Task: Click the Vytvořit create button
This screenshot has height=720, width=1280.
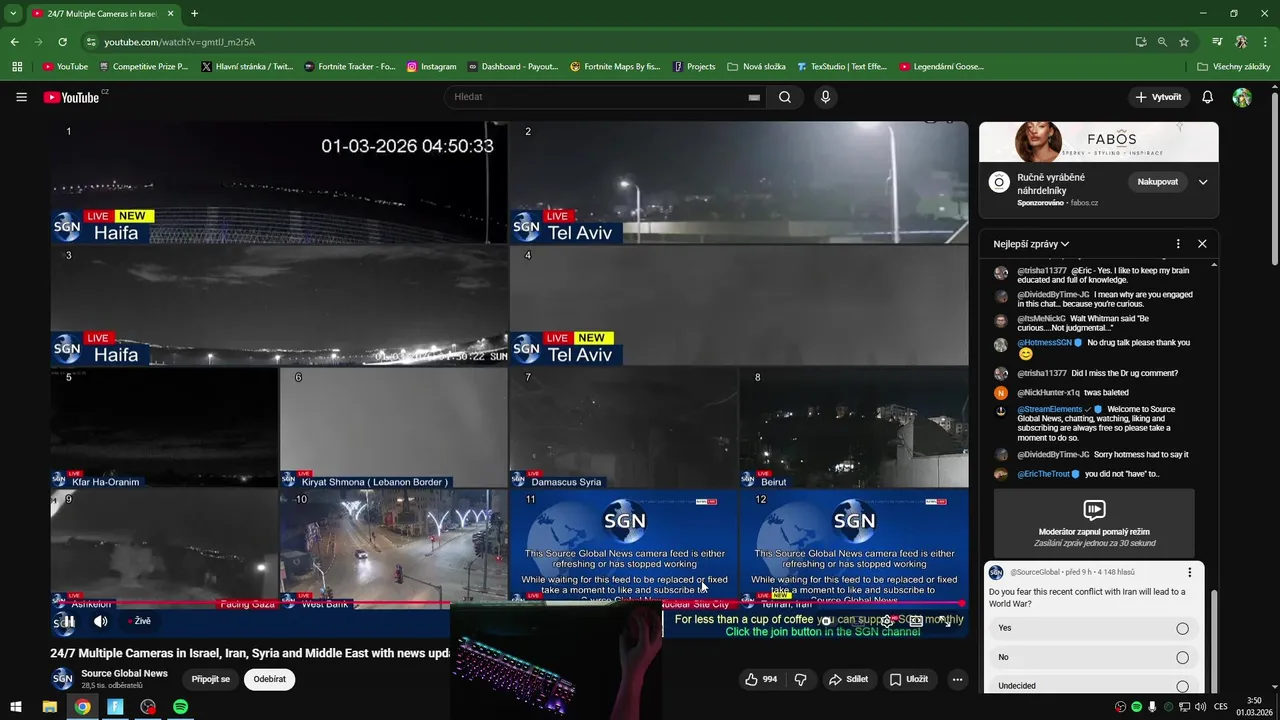Action: pos(1158,97)
